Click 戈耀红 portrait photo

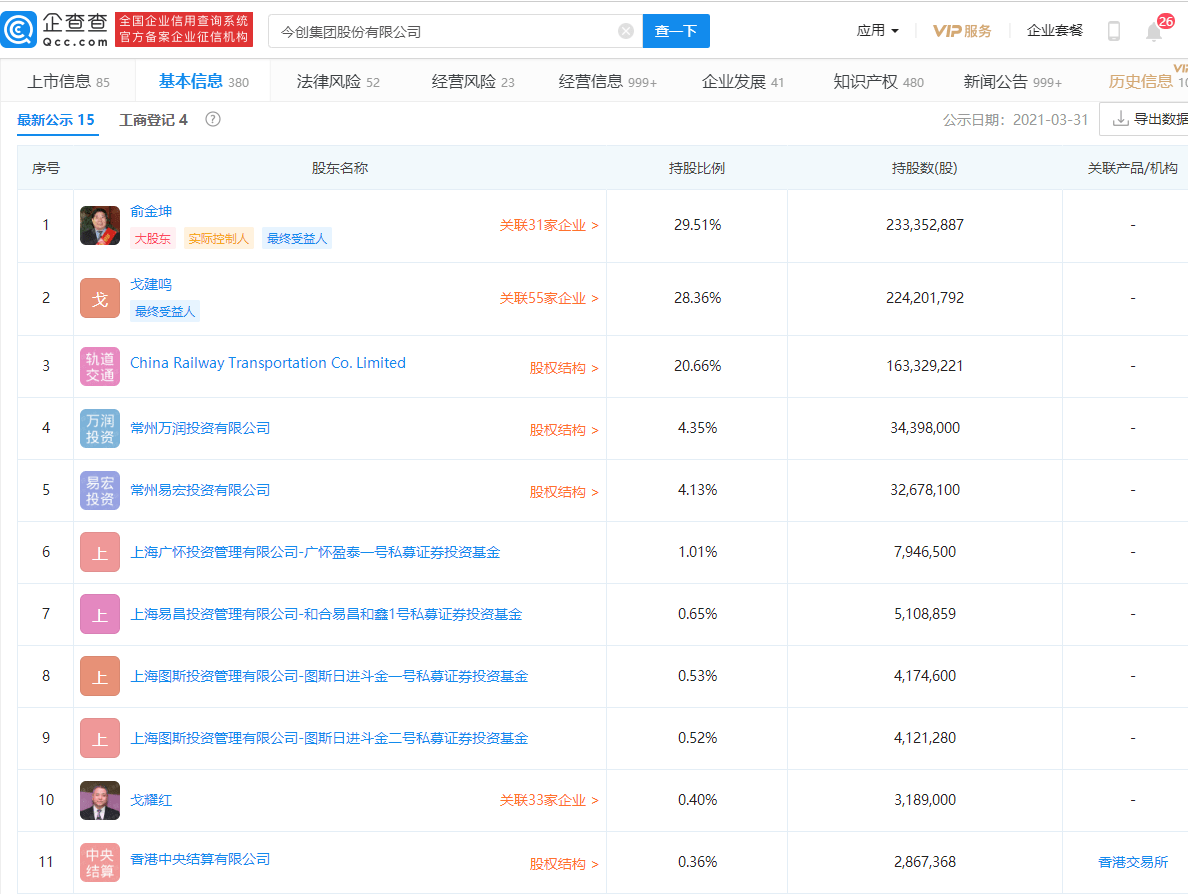100,801
